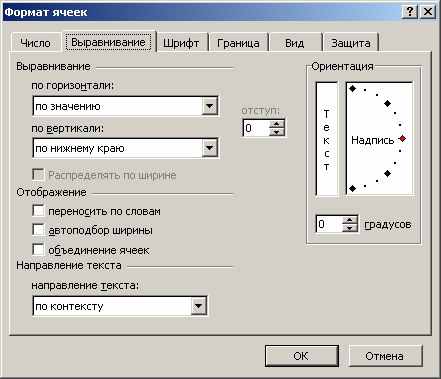Switch to the Шрифт tab
Image resolution: width=441 pixels, height=379 pixels.
pyautogui.click(x=181, y=43)
